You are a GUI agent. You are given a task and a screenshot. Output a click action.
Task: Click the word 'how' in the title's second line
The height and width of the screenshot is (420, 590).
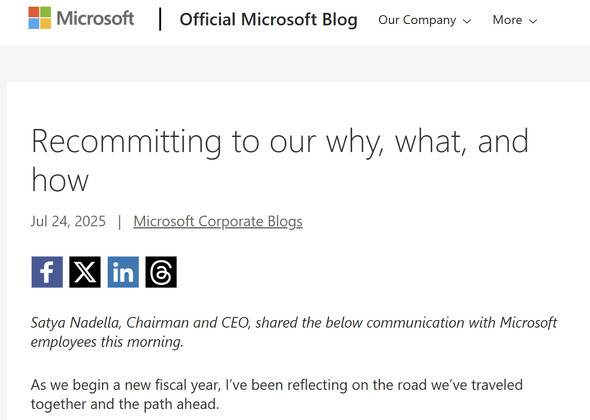[60, 180]
